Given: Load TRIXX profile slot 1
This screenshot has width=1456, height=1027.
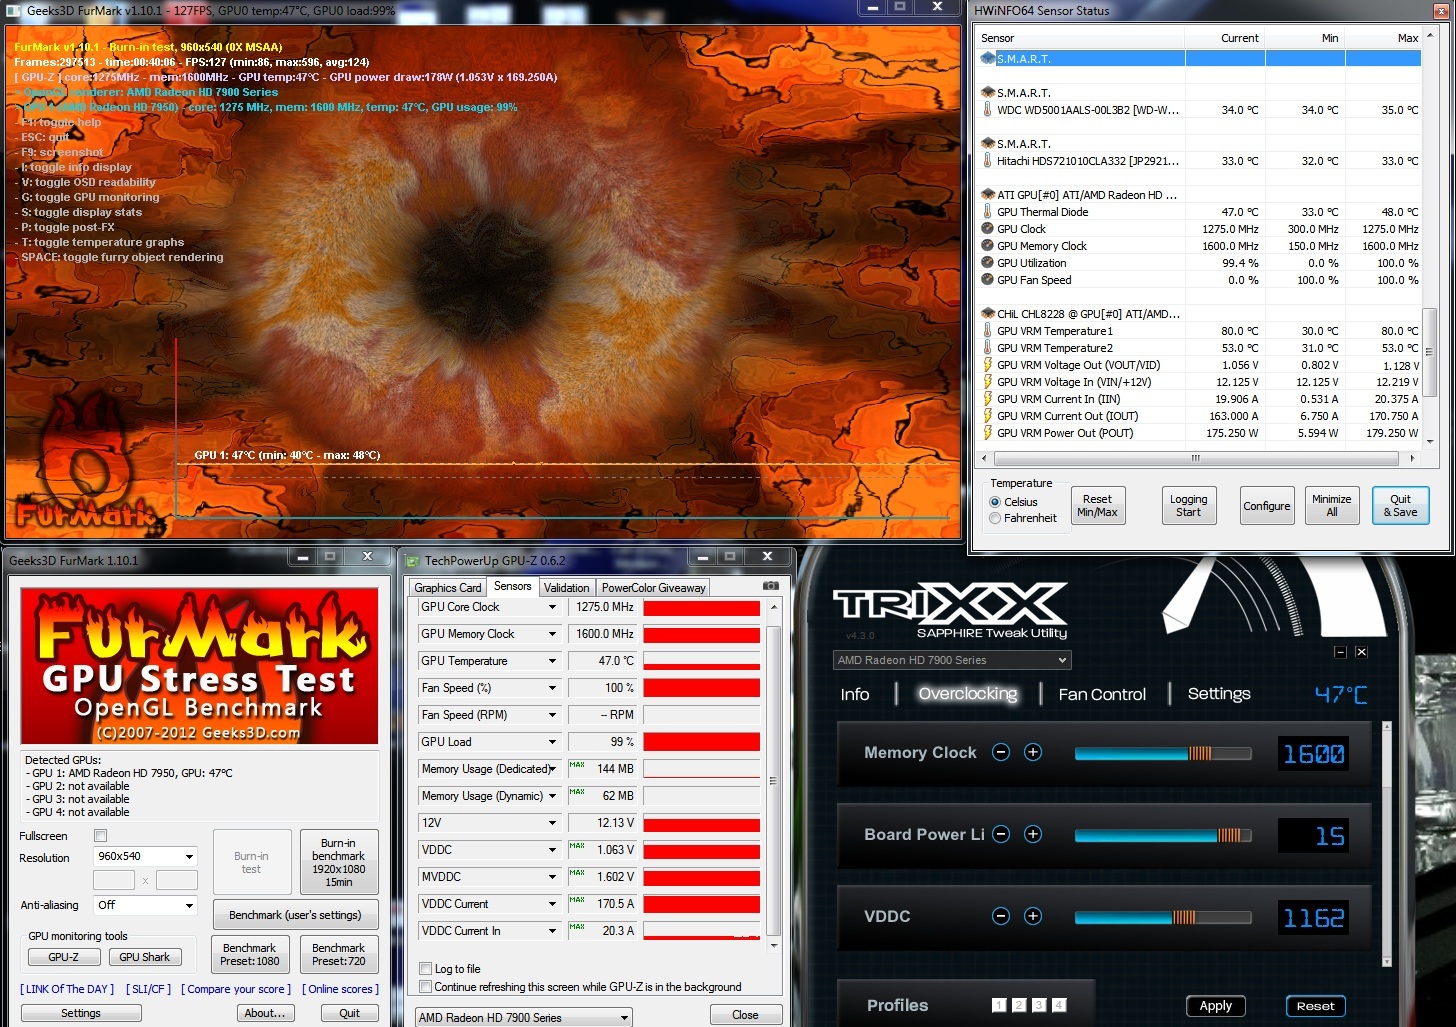Looking at the screenshot, I should pos(999,1005).
